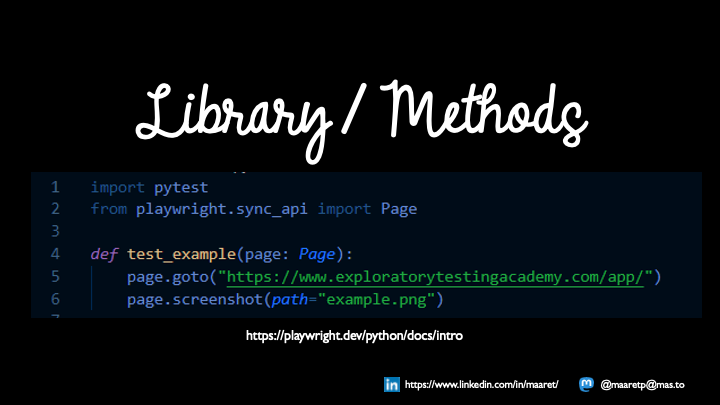The image size is (720, 405).
Task: Click 'page.goto' on line 5
Action: point(168,277)
